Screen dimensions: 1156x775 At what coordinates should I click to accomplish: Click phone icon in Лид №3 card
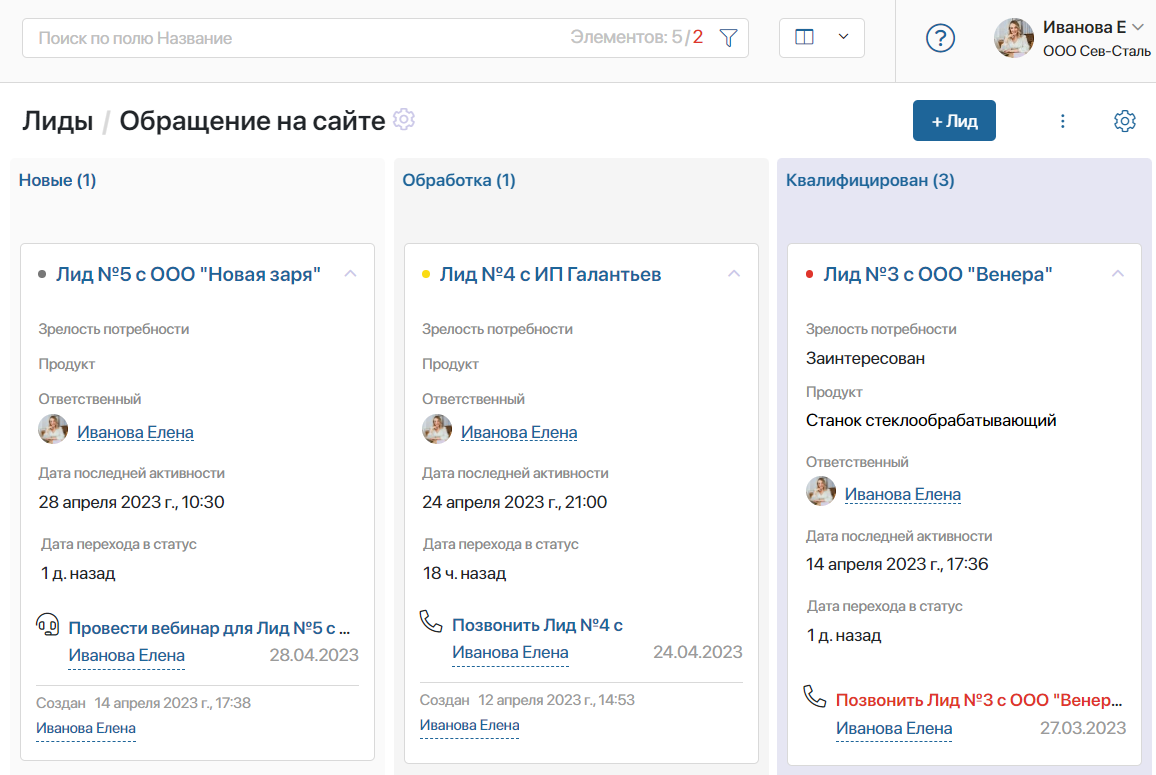[x=815, y=696]
